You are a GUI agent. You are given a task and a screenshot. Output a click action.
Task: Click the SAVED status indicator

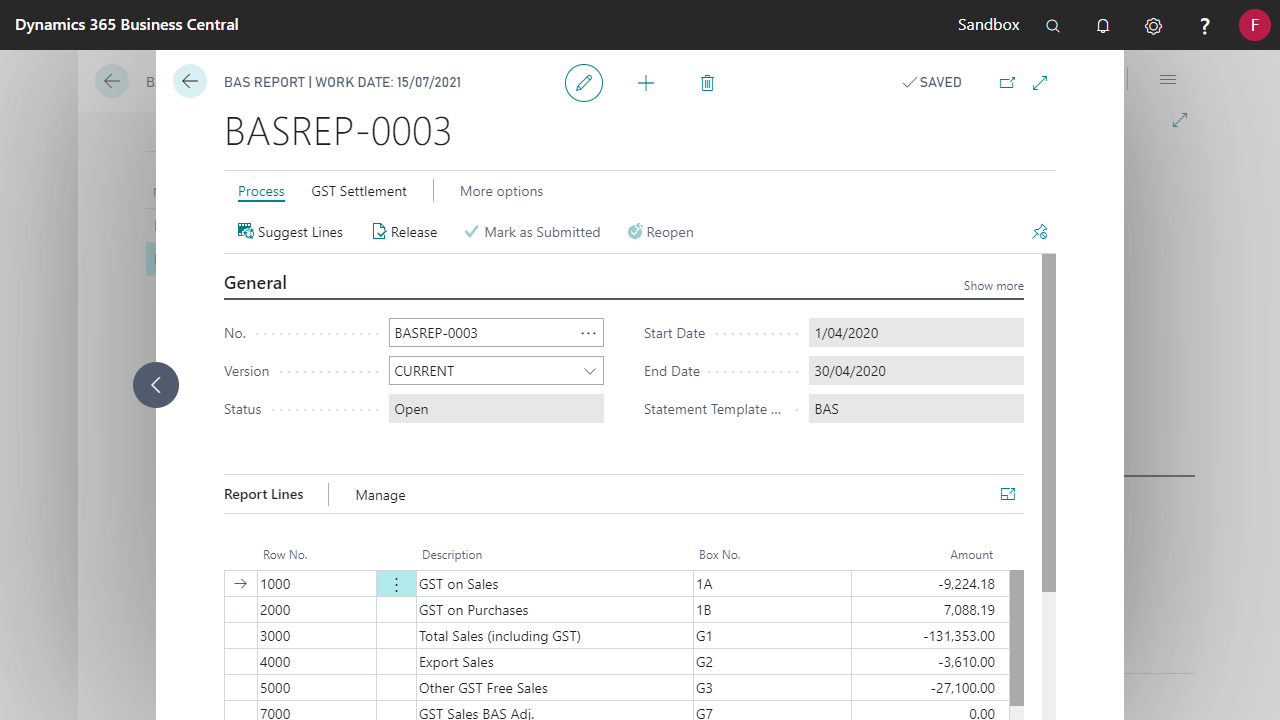931,83
